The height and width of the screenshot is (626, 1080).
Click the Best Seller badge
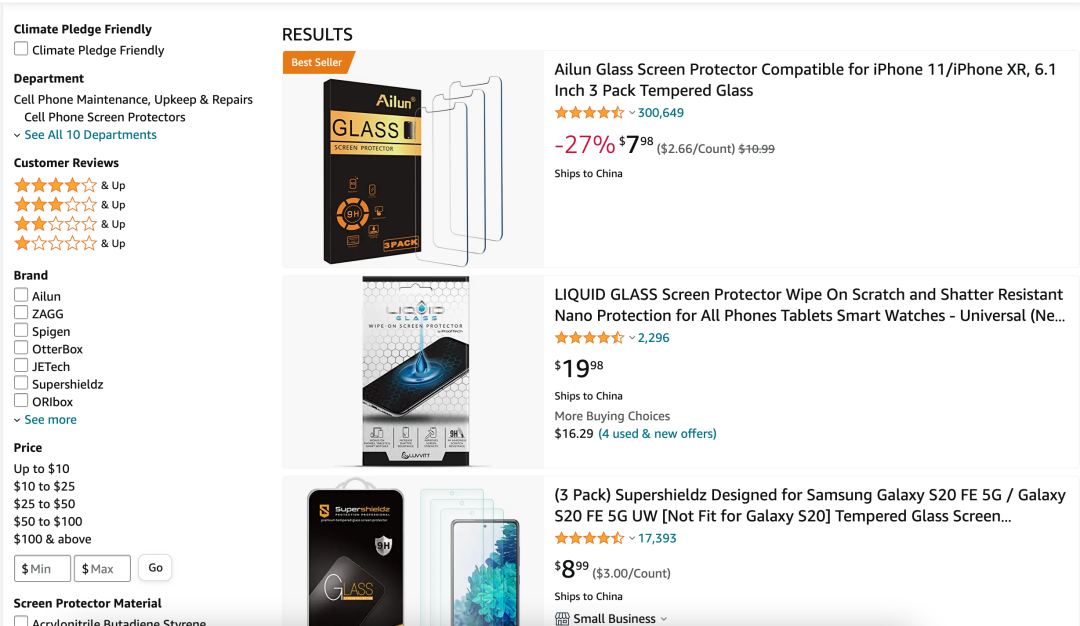317,62
